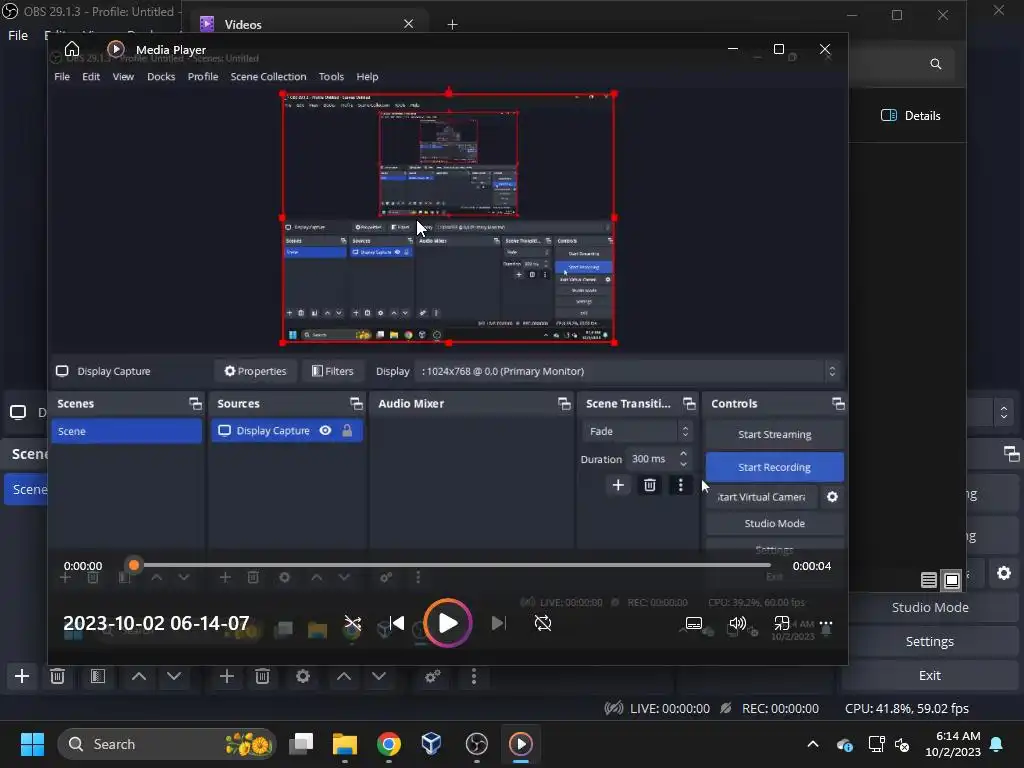
Task: Open the Display 1024x768 dropdown in video
Action: [x=628, y=371]
